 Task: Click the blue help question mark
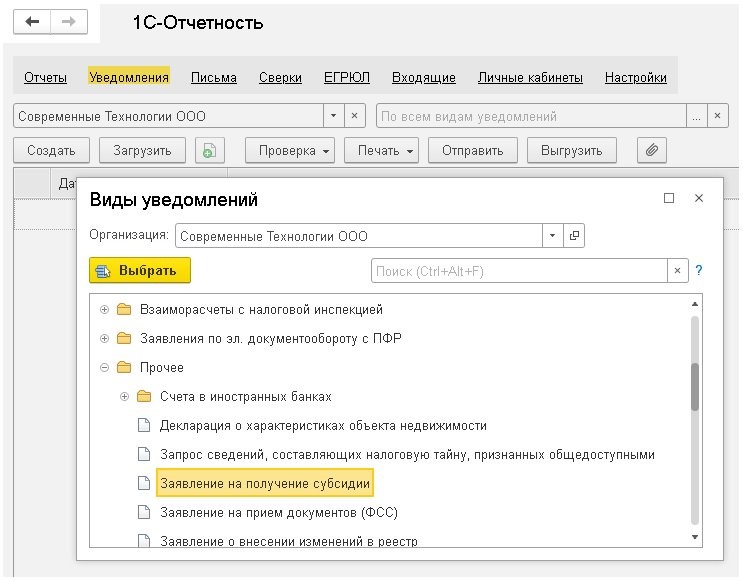pyautogui.click(x=699, y=271)
